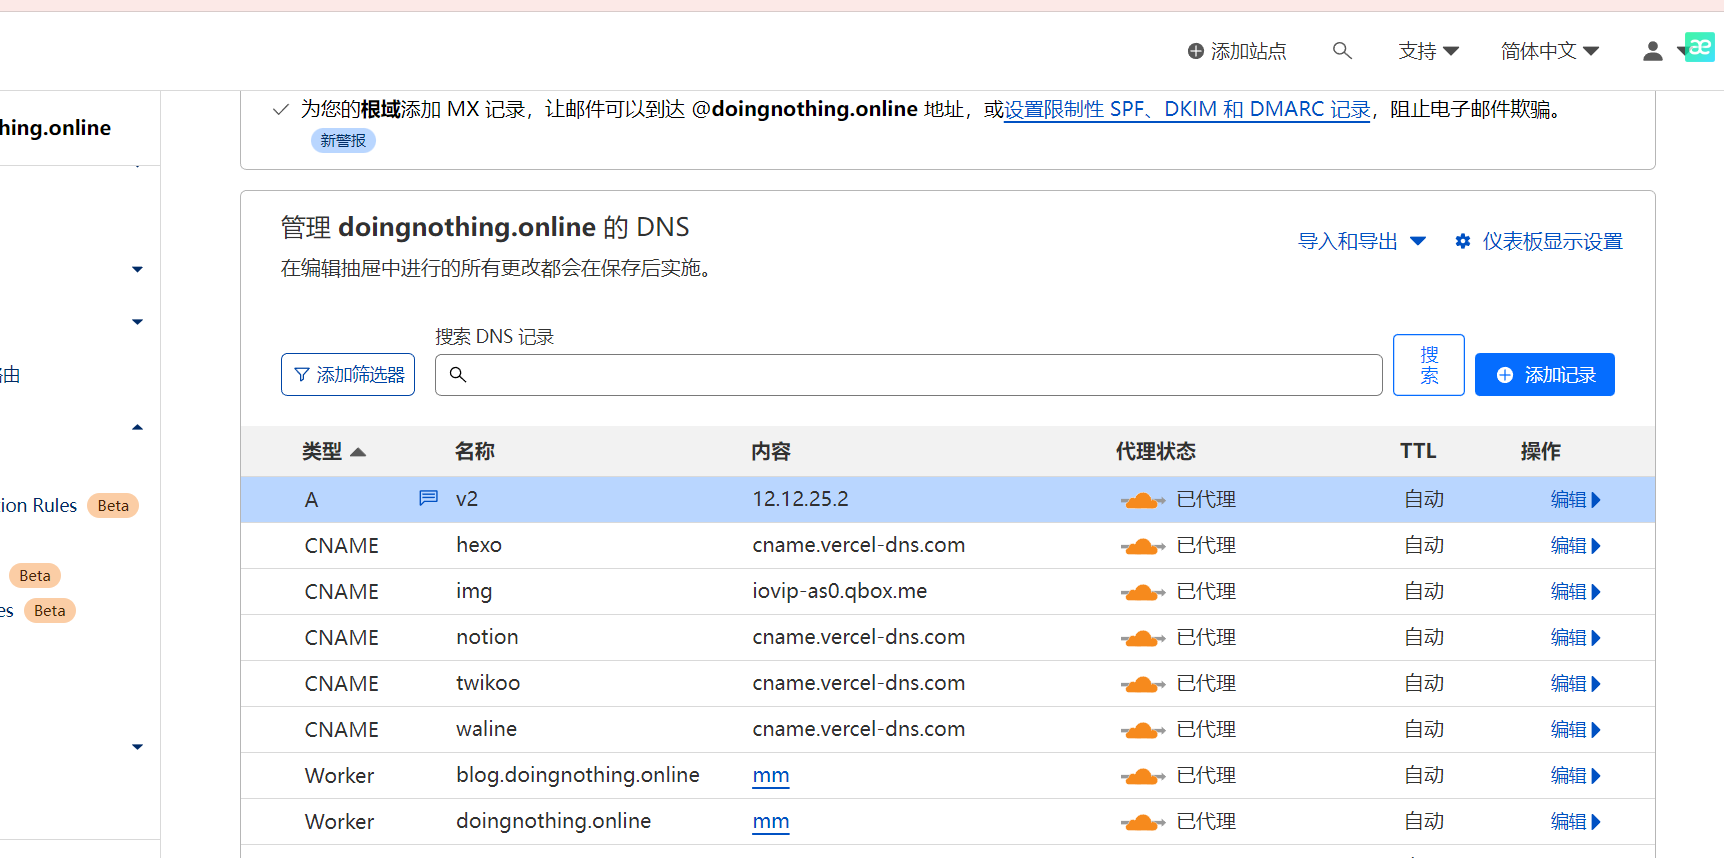1724x858 pixels.
Task: Click the blue 添加记录 button
Action: click(x=1544, y=375)
